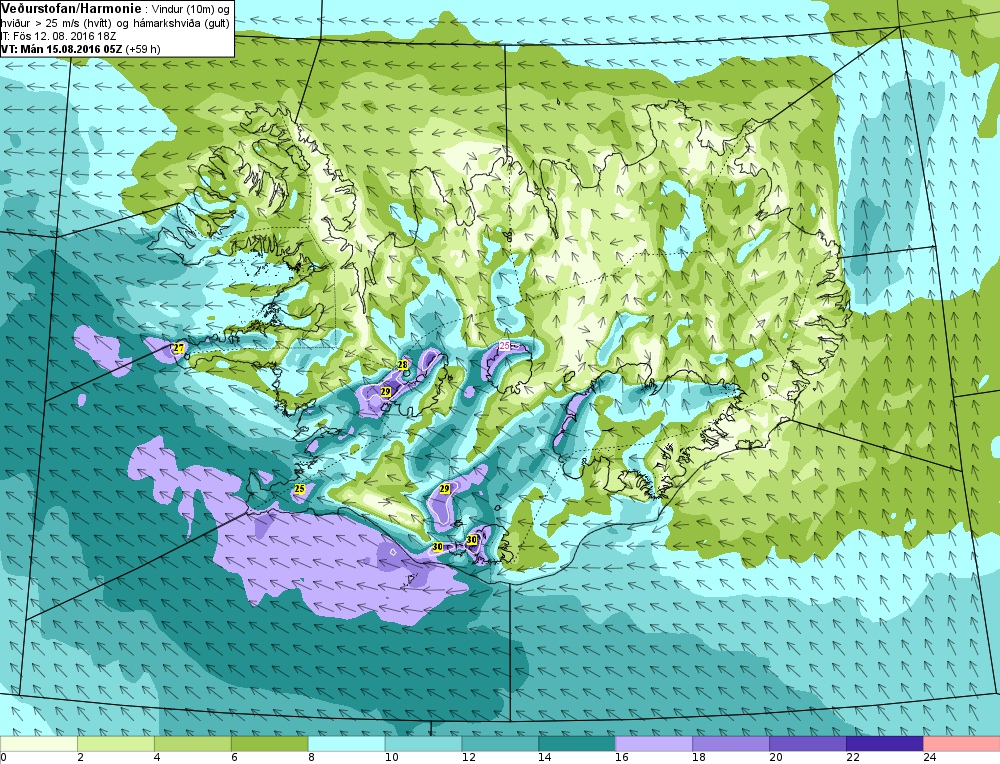
Task: Pick the pale yellow 0–2 legend swatch
Action: [x=39, y=744]
